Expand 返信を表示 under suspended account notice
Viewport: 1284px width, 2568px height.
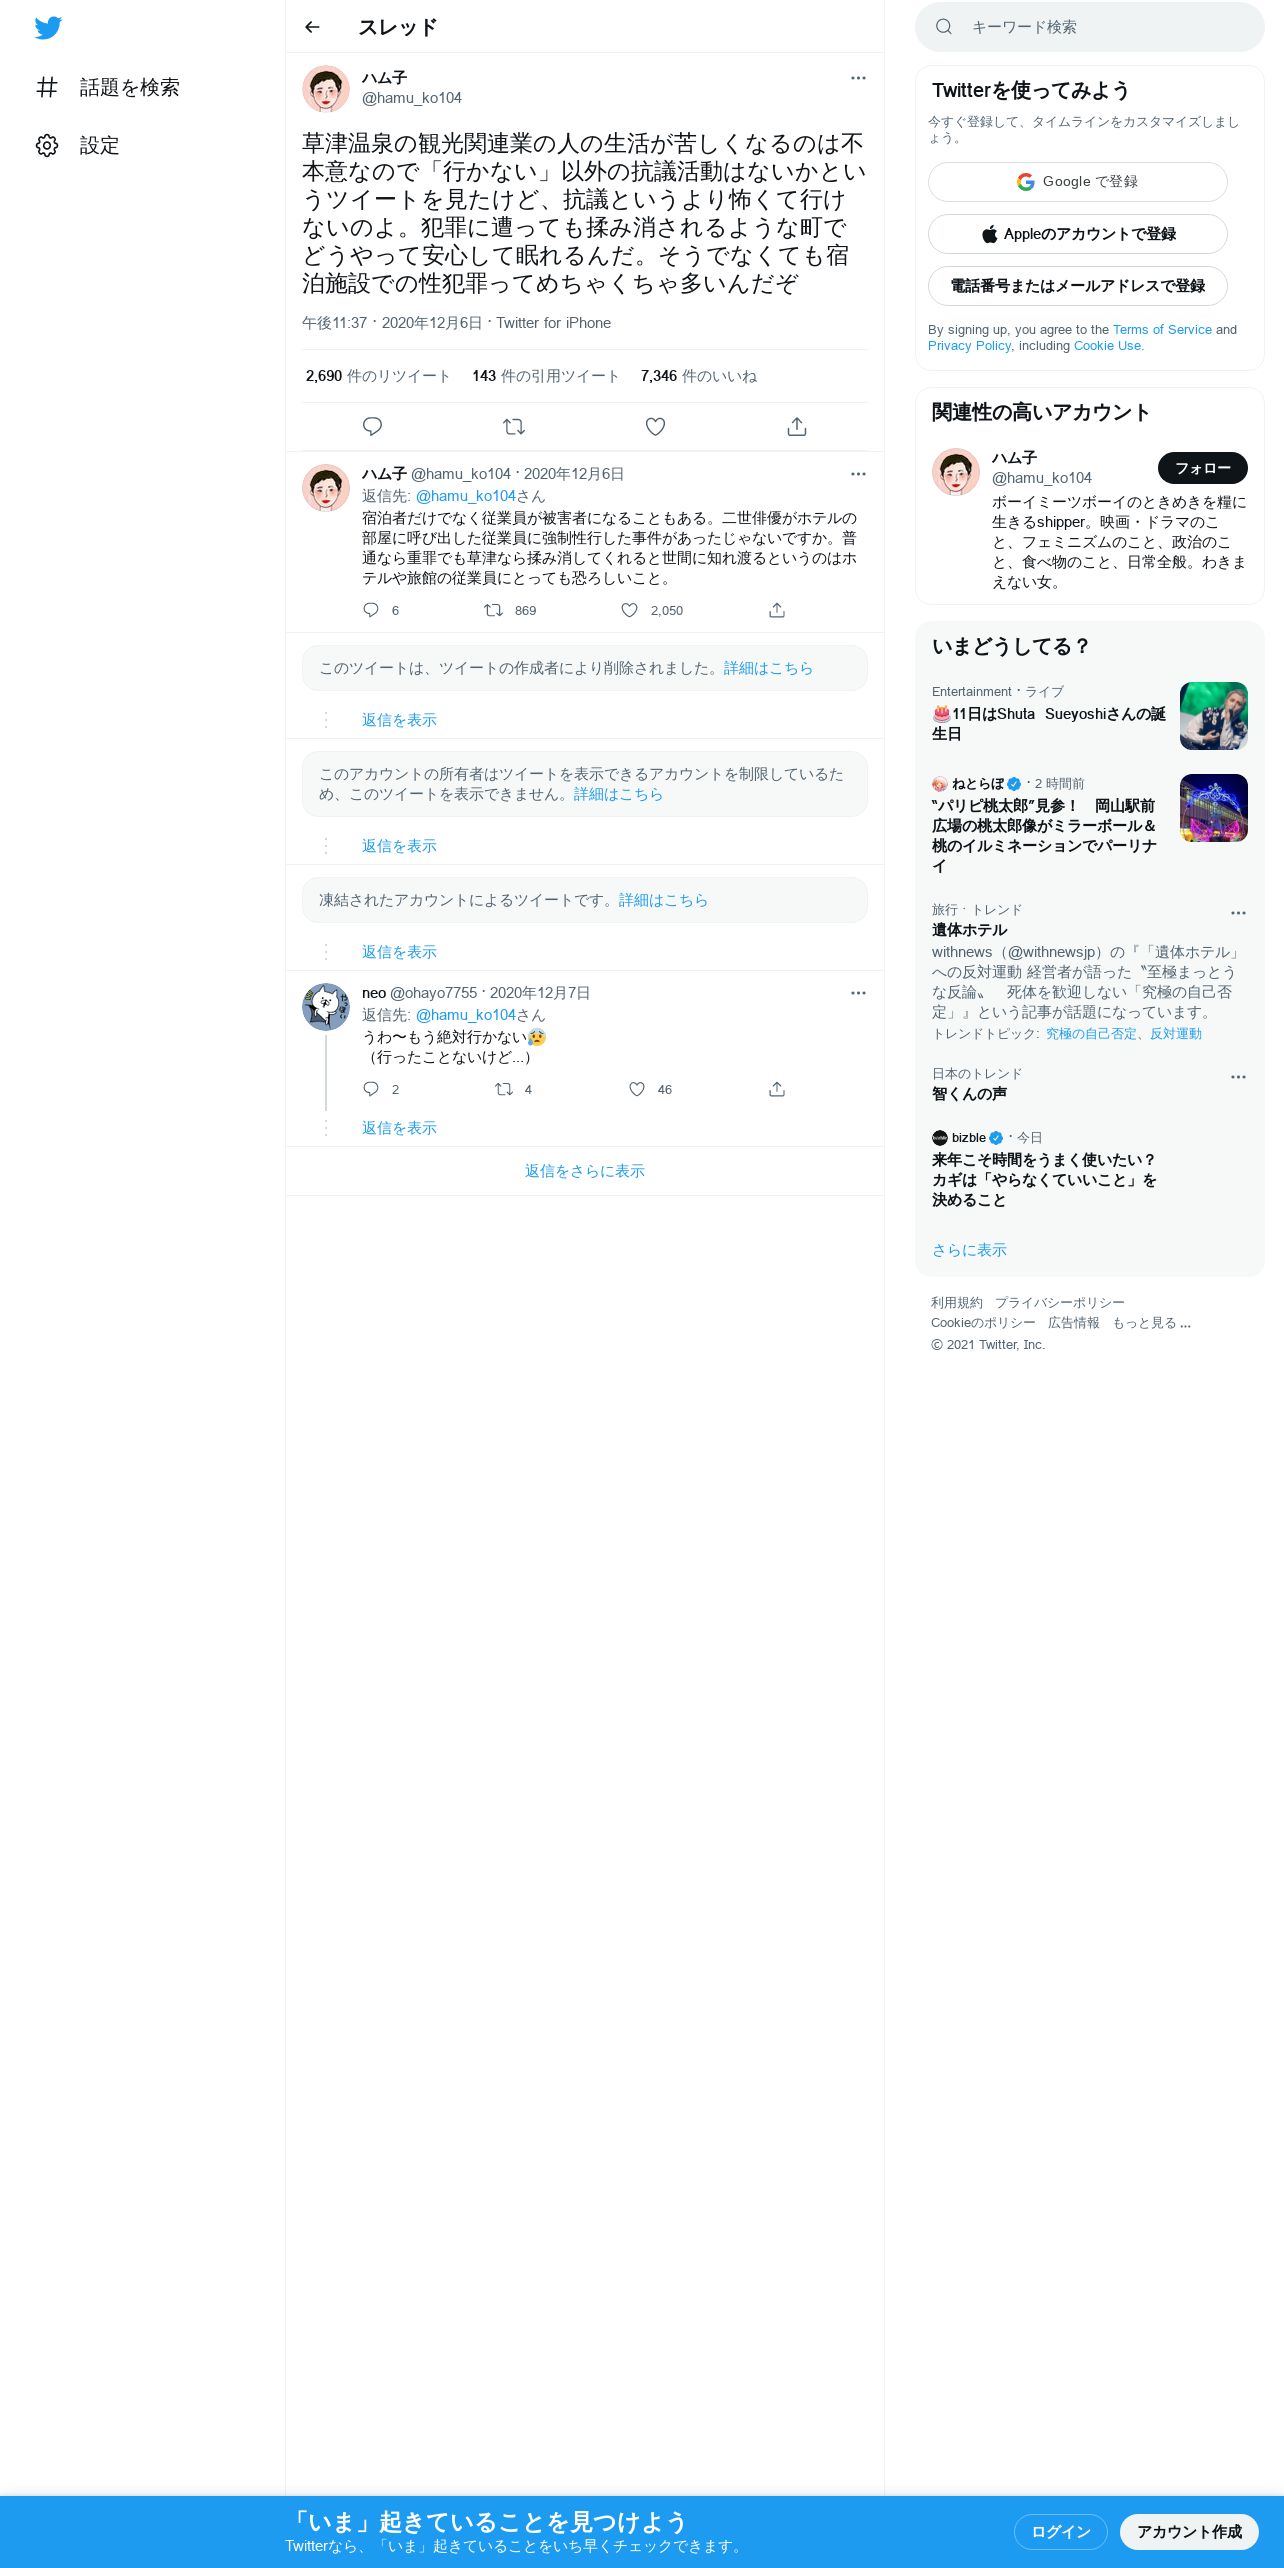point(399,952)
